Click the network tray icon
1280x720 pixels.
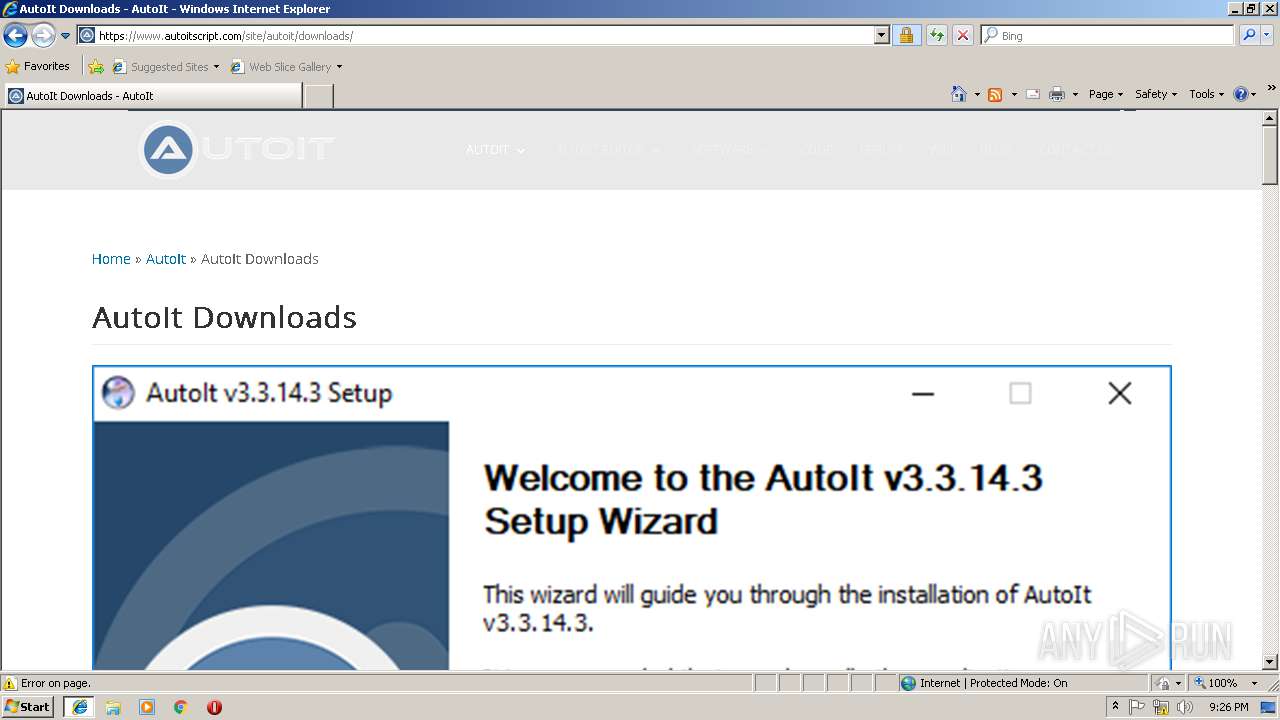[x=1161, y=707]
